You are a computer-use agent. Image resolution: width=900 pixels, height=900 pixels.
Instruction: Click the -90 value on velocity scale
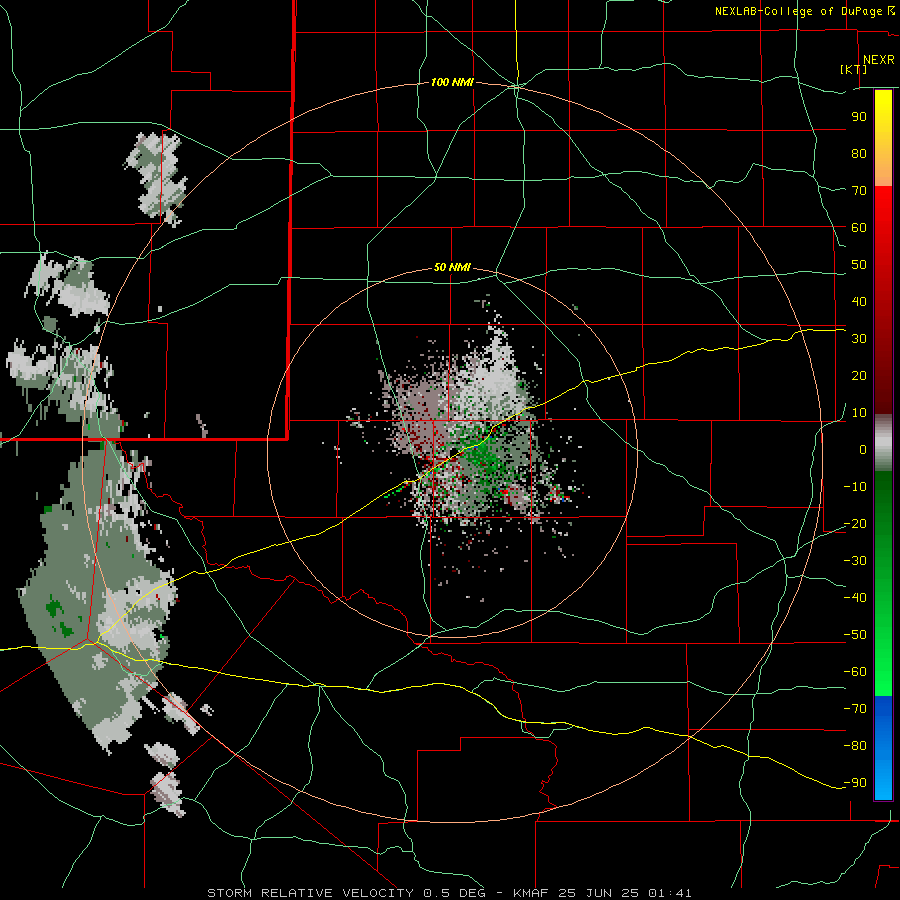point(855,783)
